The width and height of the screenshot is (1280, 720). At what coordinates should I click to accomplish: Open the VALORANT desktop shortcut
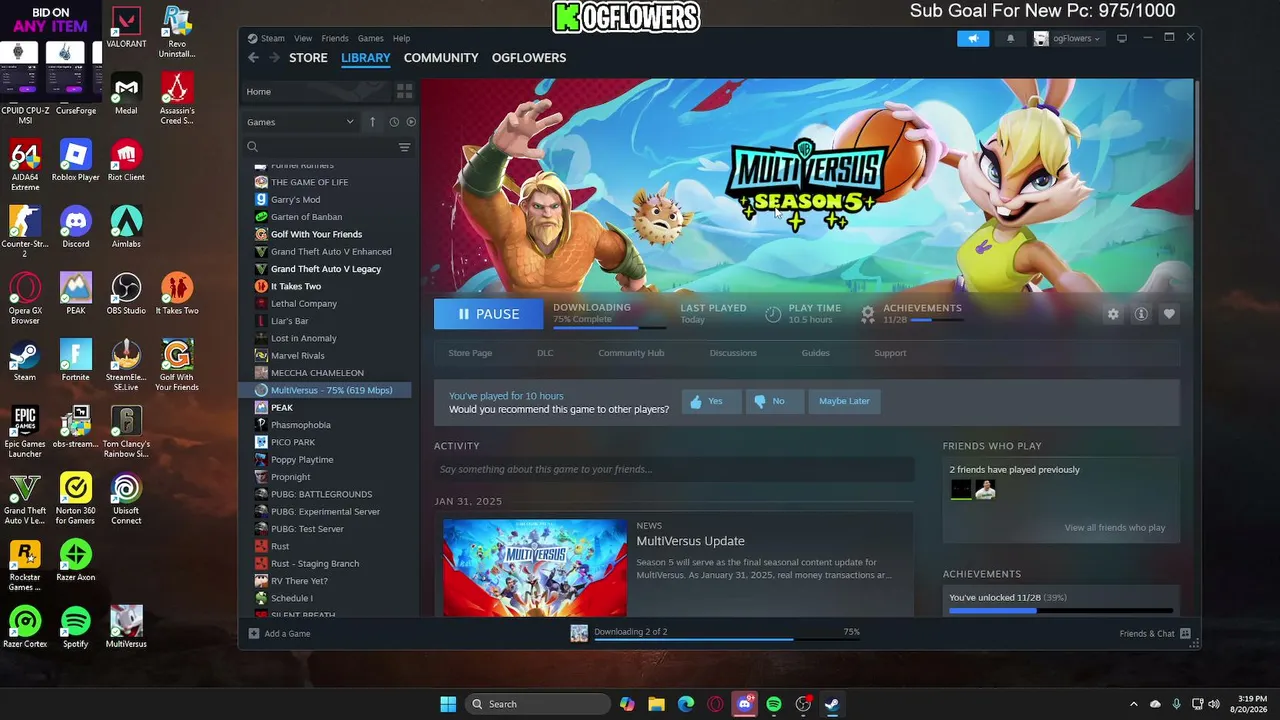tap(126, 28)
